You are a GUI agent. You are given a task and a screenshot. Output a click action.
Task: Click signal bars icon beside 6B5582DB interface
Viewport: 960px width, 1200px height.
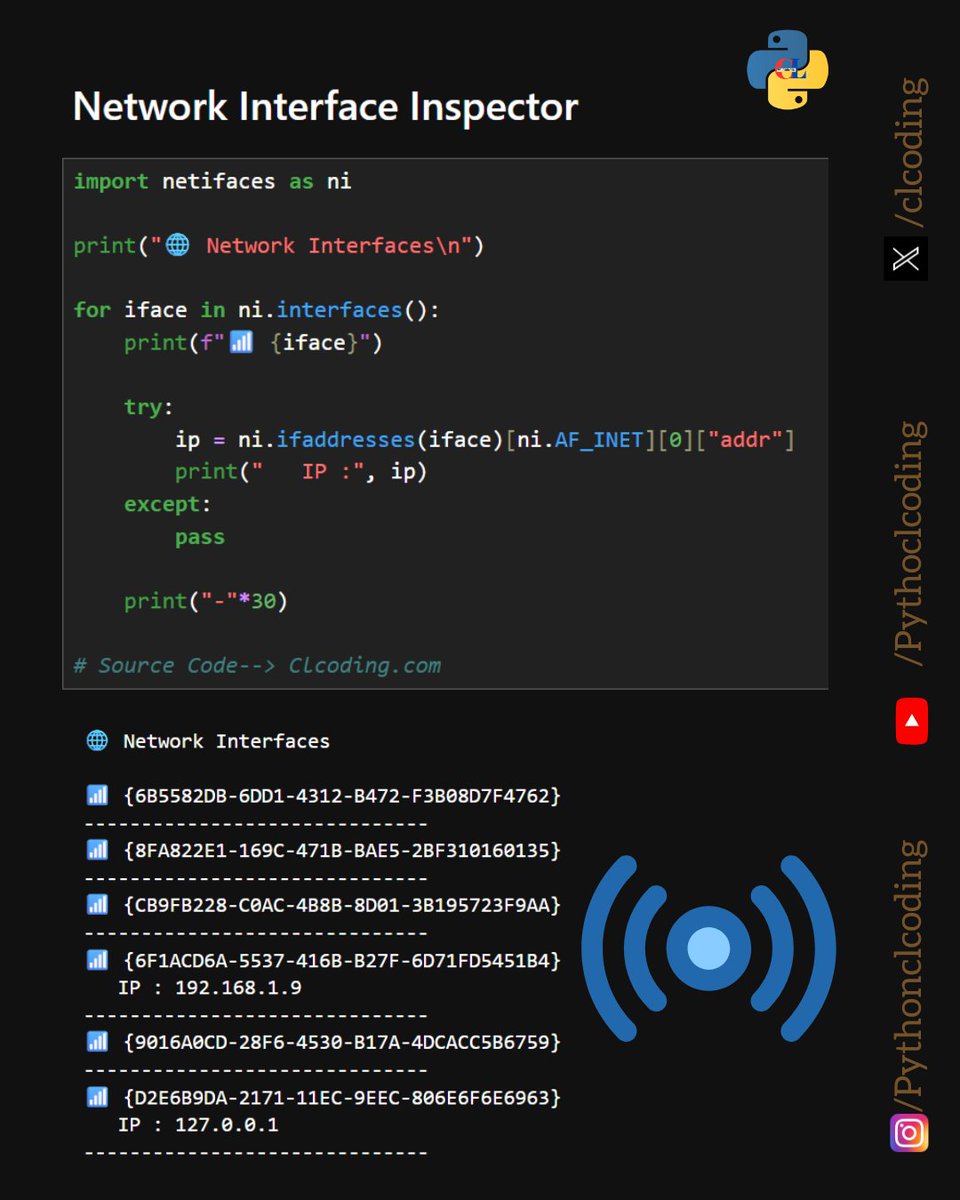97,796
